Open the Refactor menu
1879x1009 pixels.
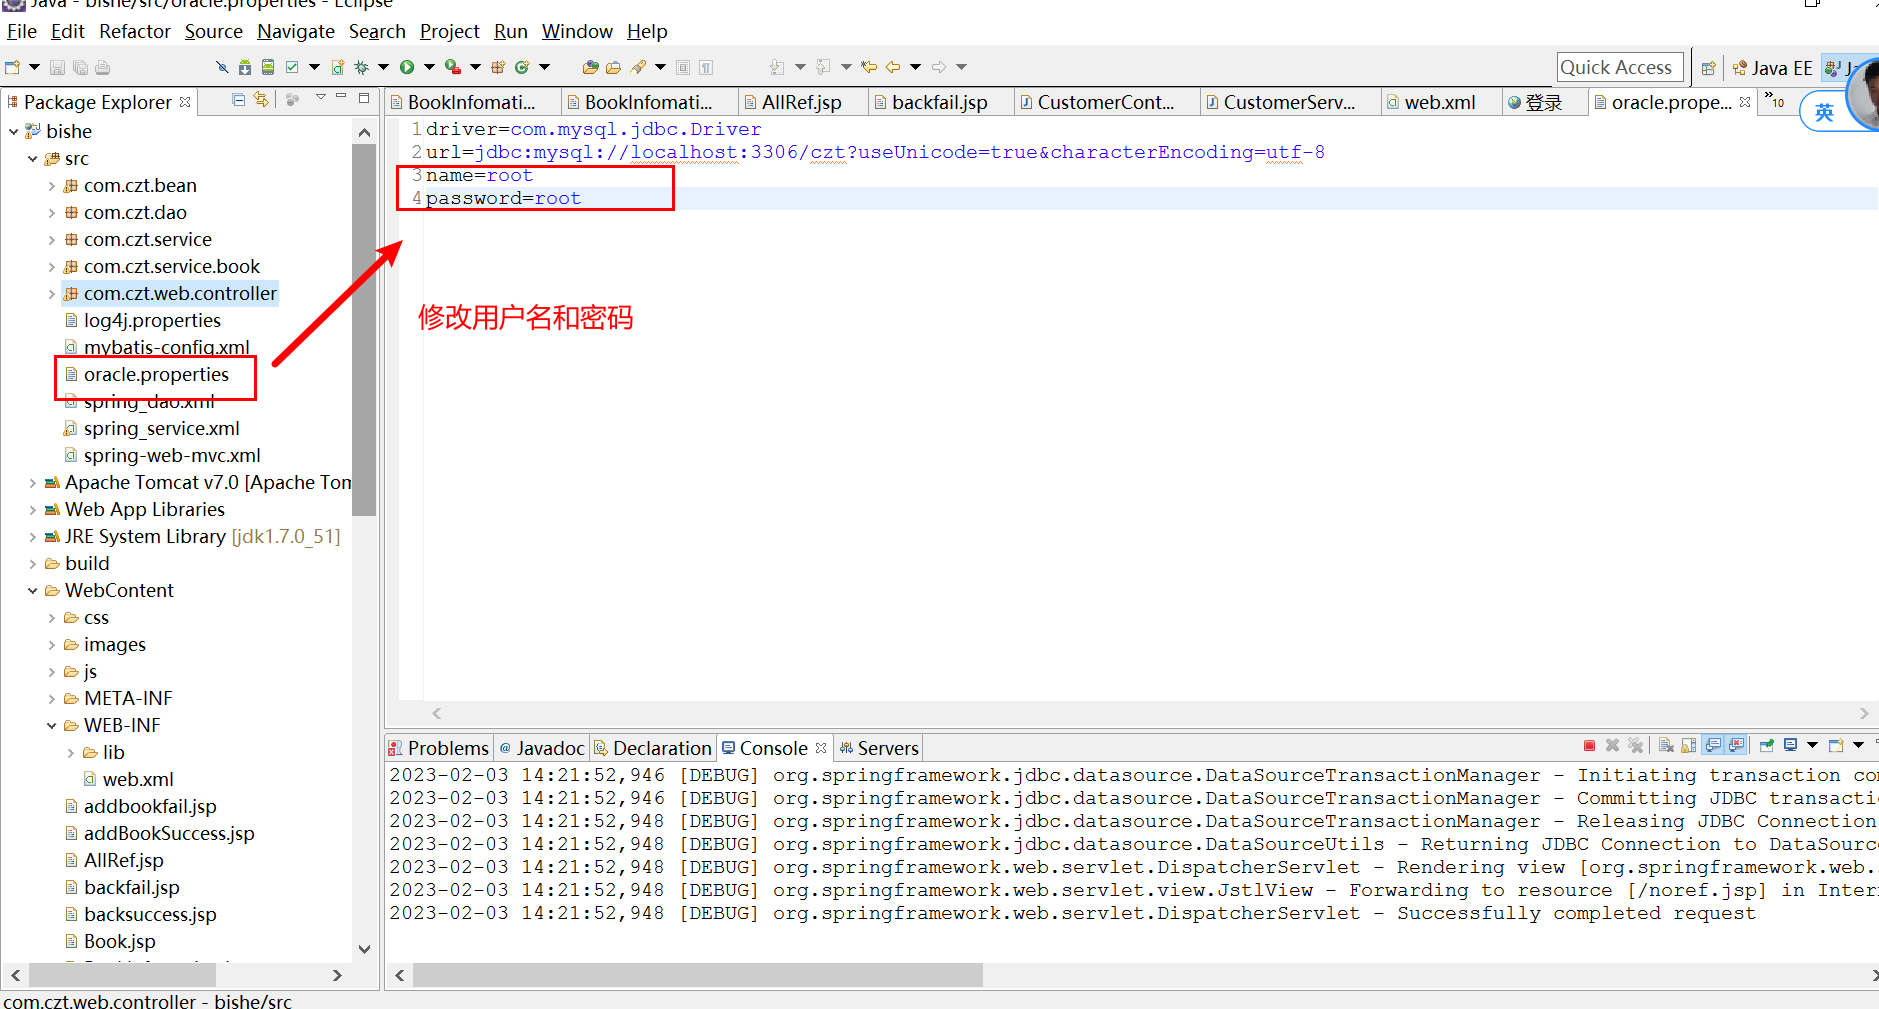(x=135, y=31)
